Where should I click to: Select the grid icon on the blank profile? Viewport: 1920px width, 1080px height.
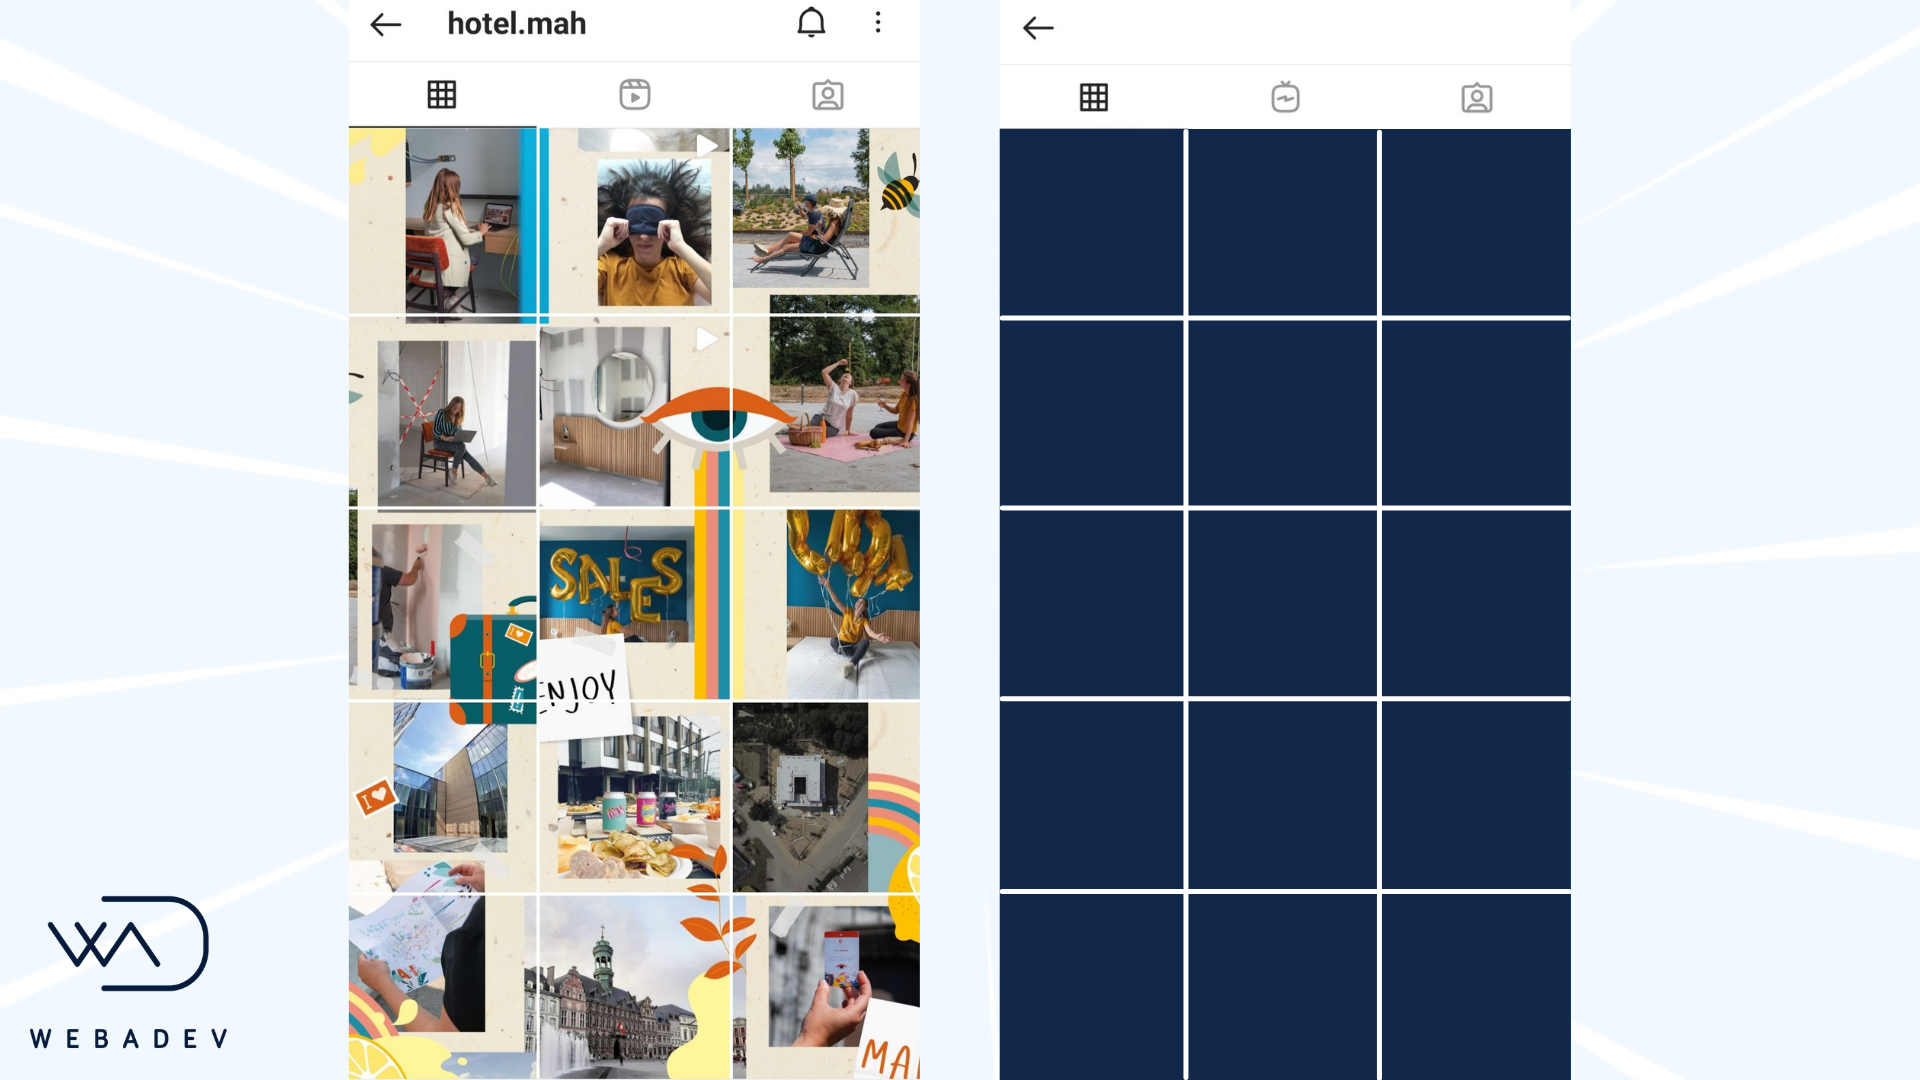[1094, 97]
